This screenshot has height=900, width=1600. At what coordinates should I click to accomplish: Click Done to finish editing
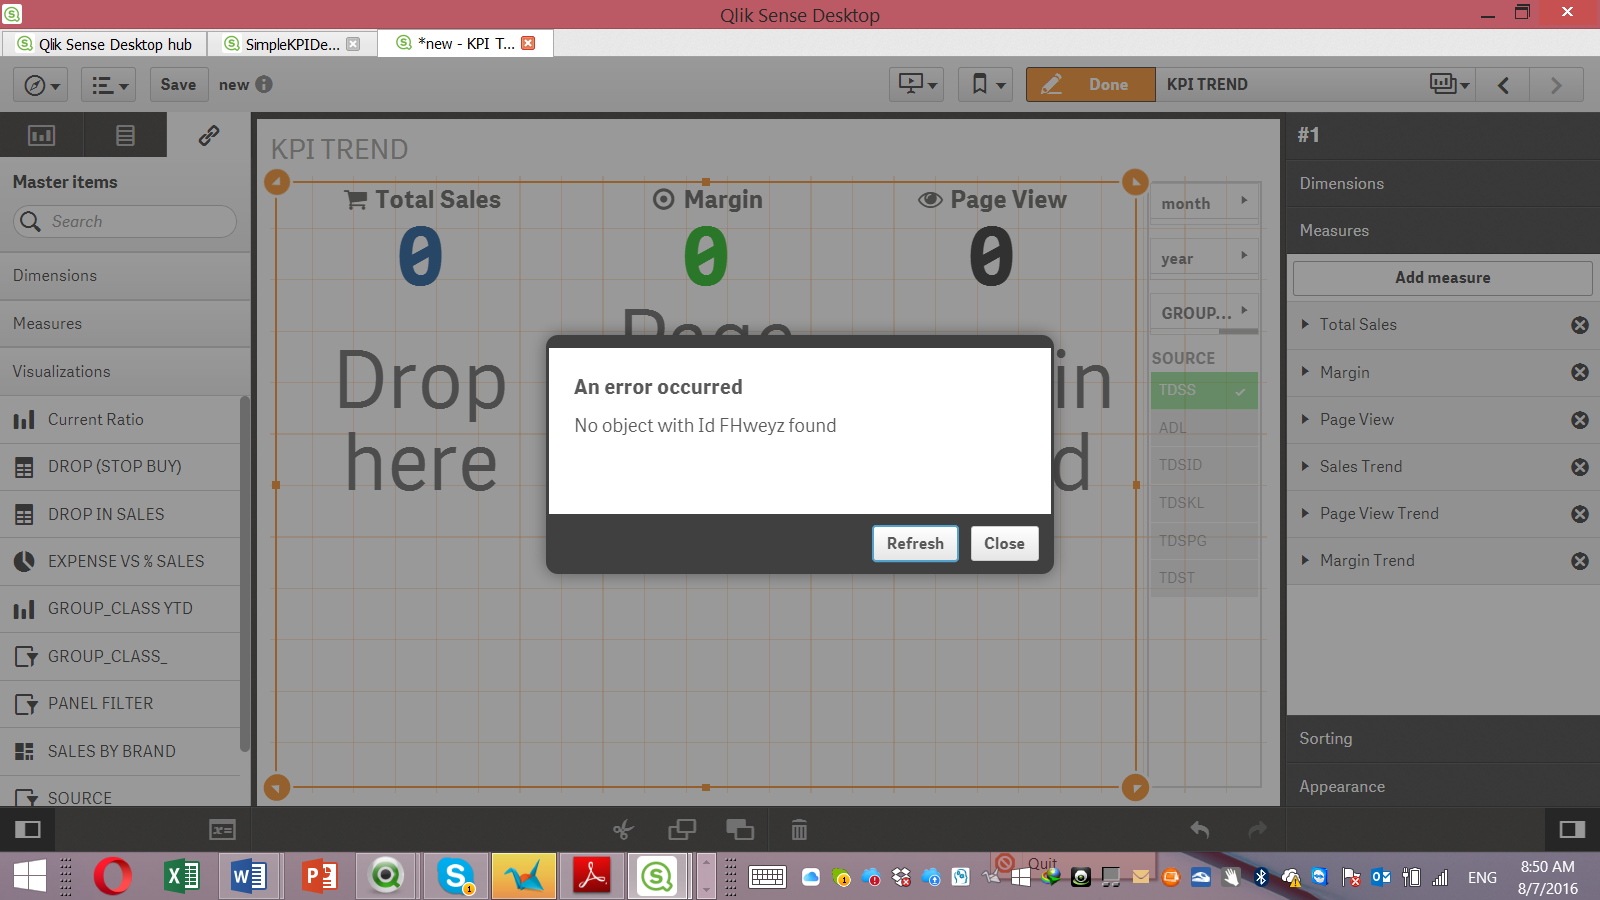(x=1090, y=85)
